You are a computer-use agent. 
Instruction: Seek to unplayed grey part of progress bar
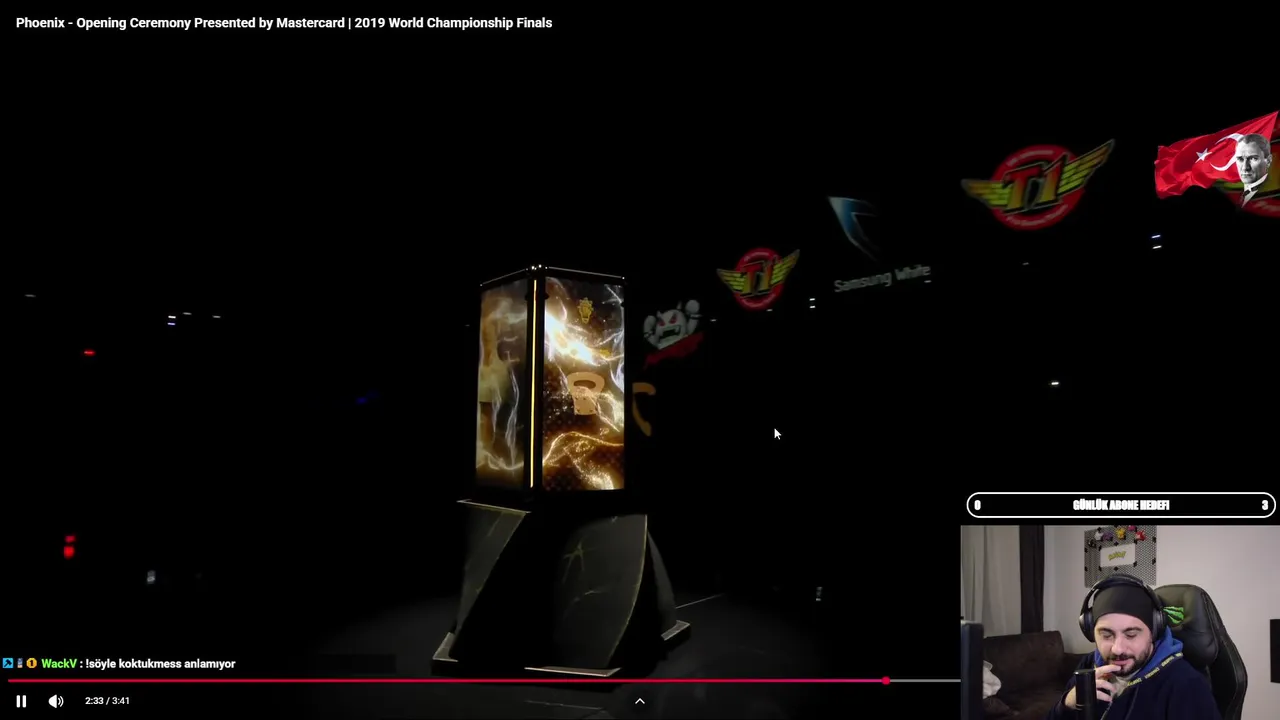pos(925,681)
